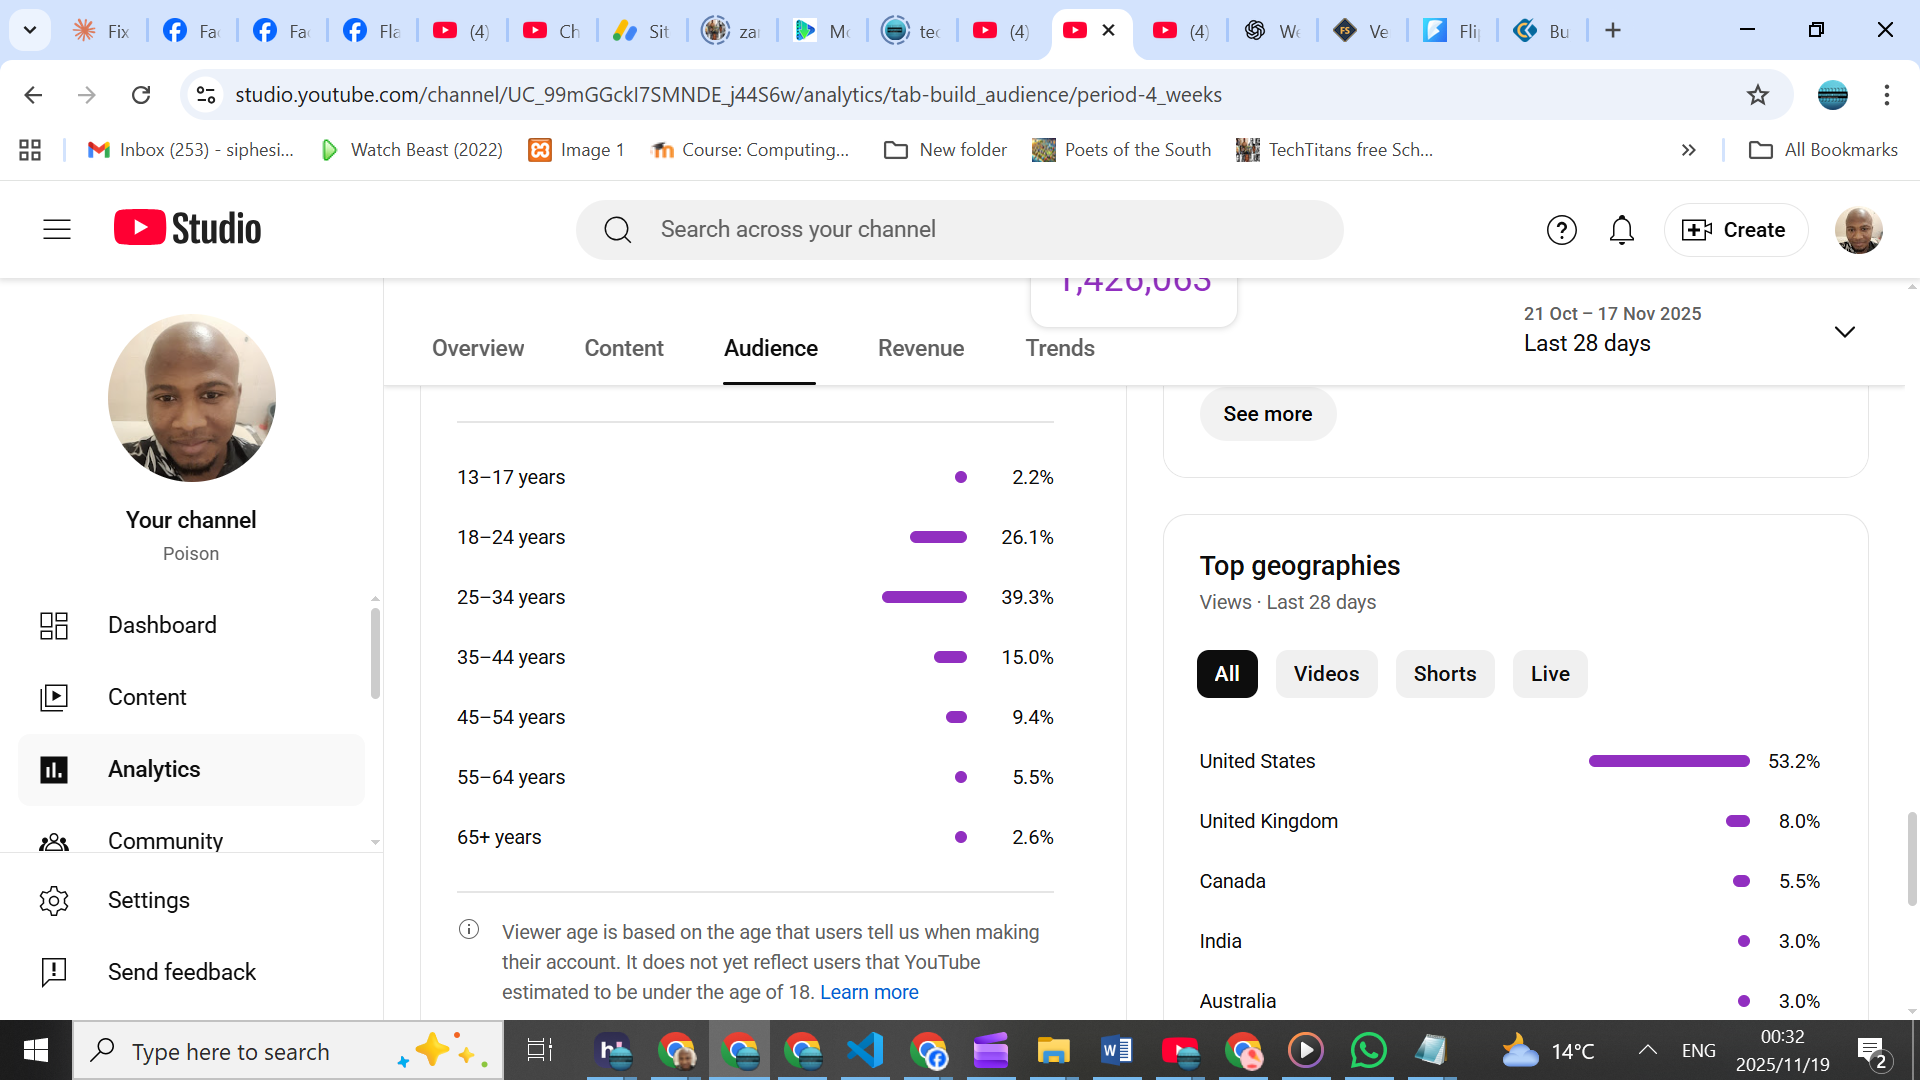Select the Live filter chip

[x=1549, y=674]
